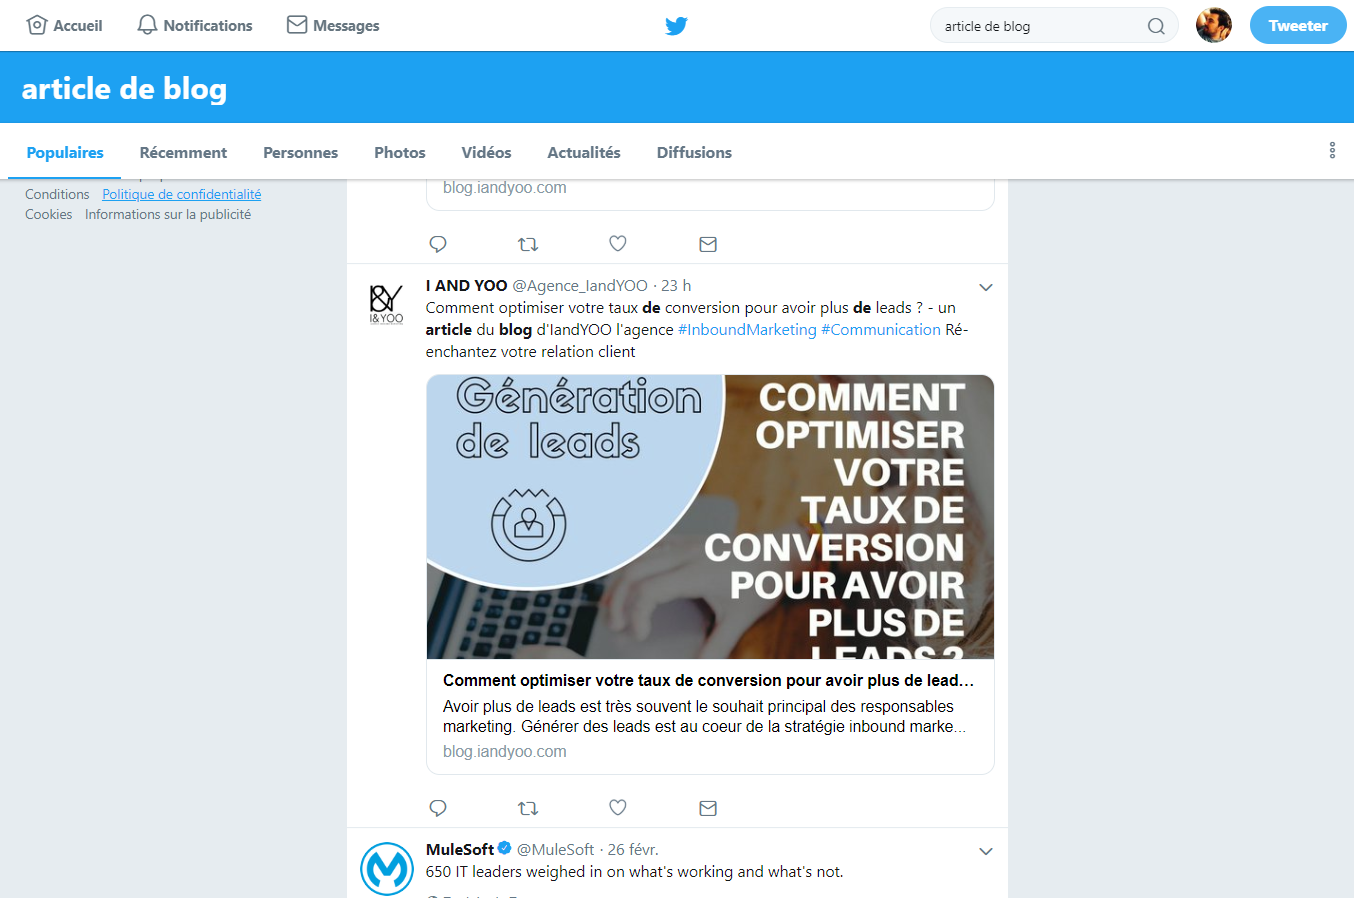Open Notifications from the top bar
Viewport: 1354px width, 898px height.
(194, 25)
